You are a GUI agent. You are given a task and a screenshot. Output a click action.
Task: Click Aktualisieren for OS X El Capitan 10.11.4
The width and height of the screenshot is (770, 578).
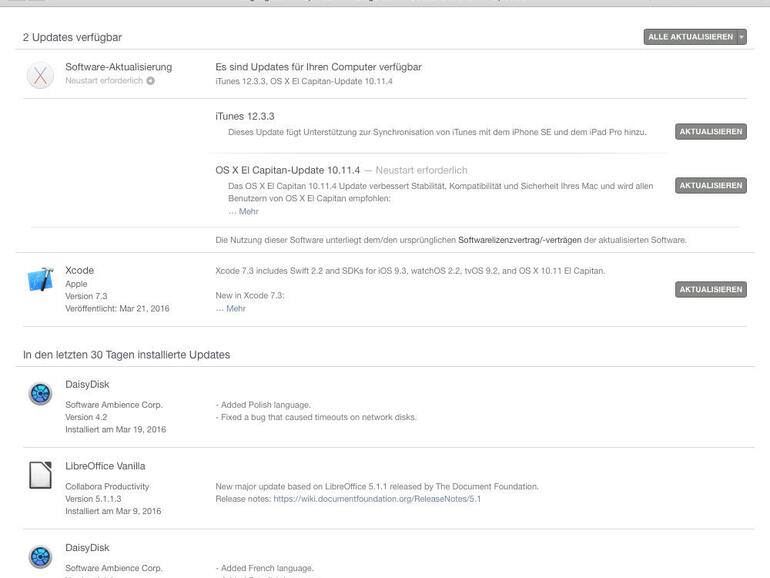point(710,186)
